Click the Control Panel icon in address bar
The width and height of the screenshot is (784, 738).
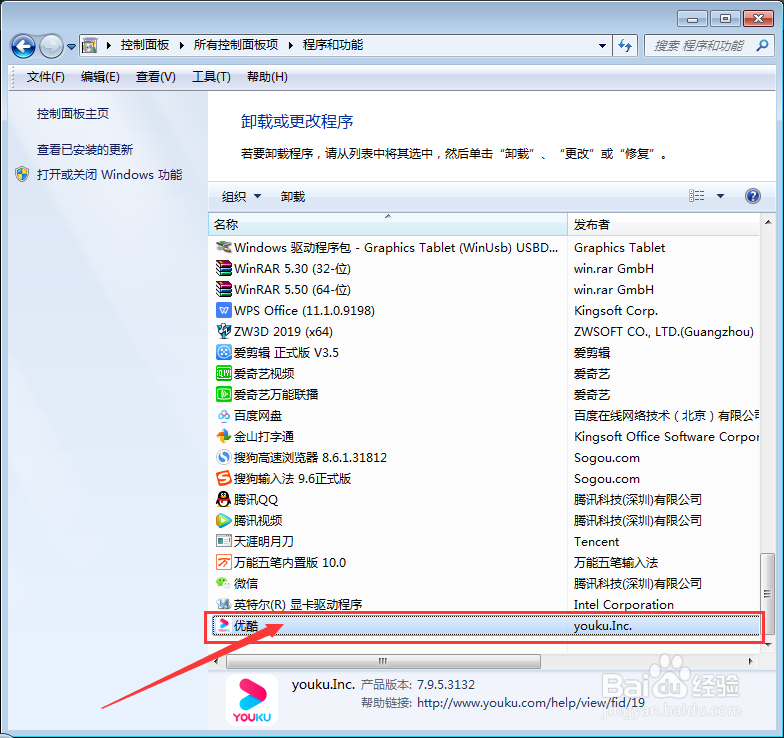tap(90, 46)
